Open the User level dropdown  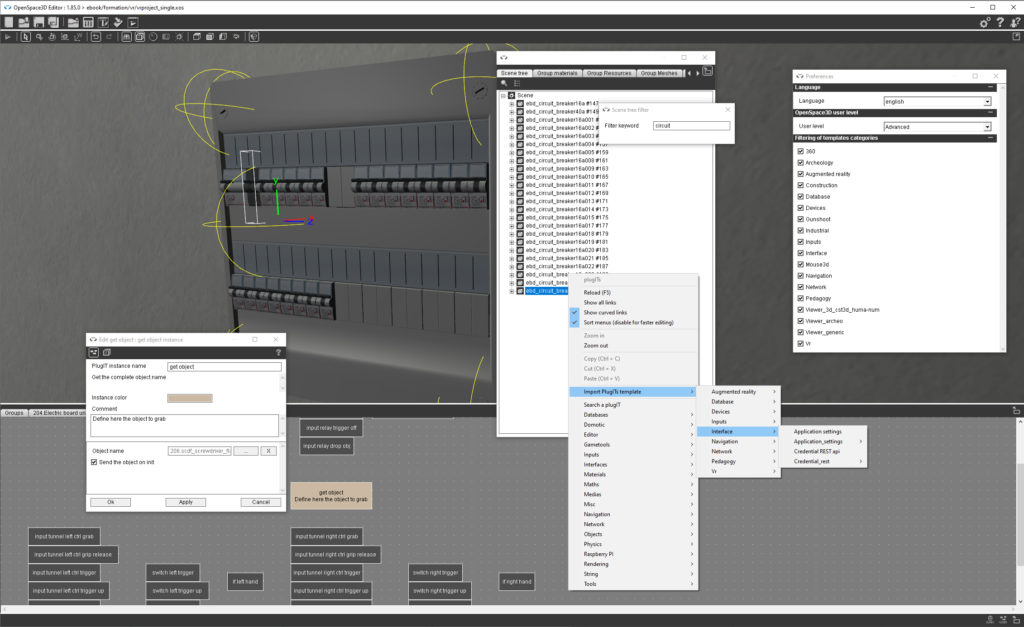[x=937, y=127]
